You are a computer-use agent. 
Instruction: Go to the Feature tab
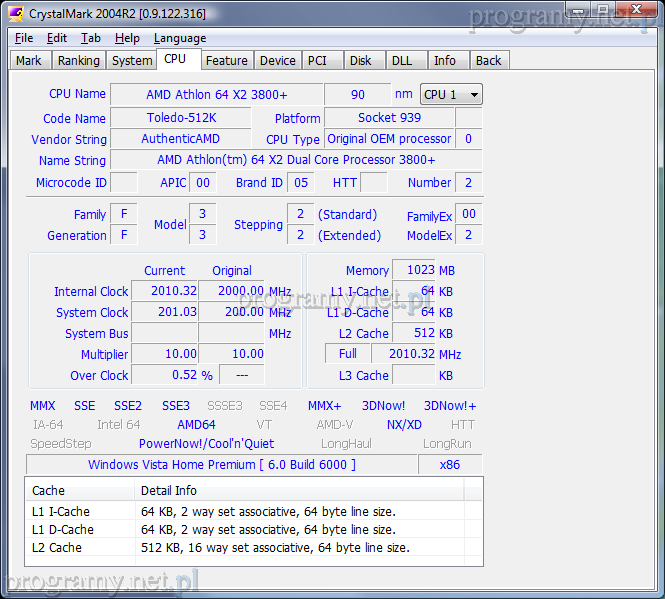point(226,61)
